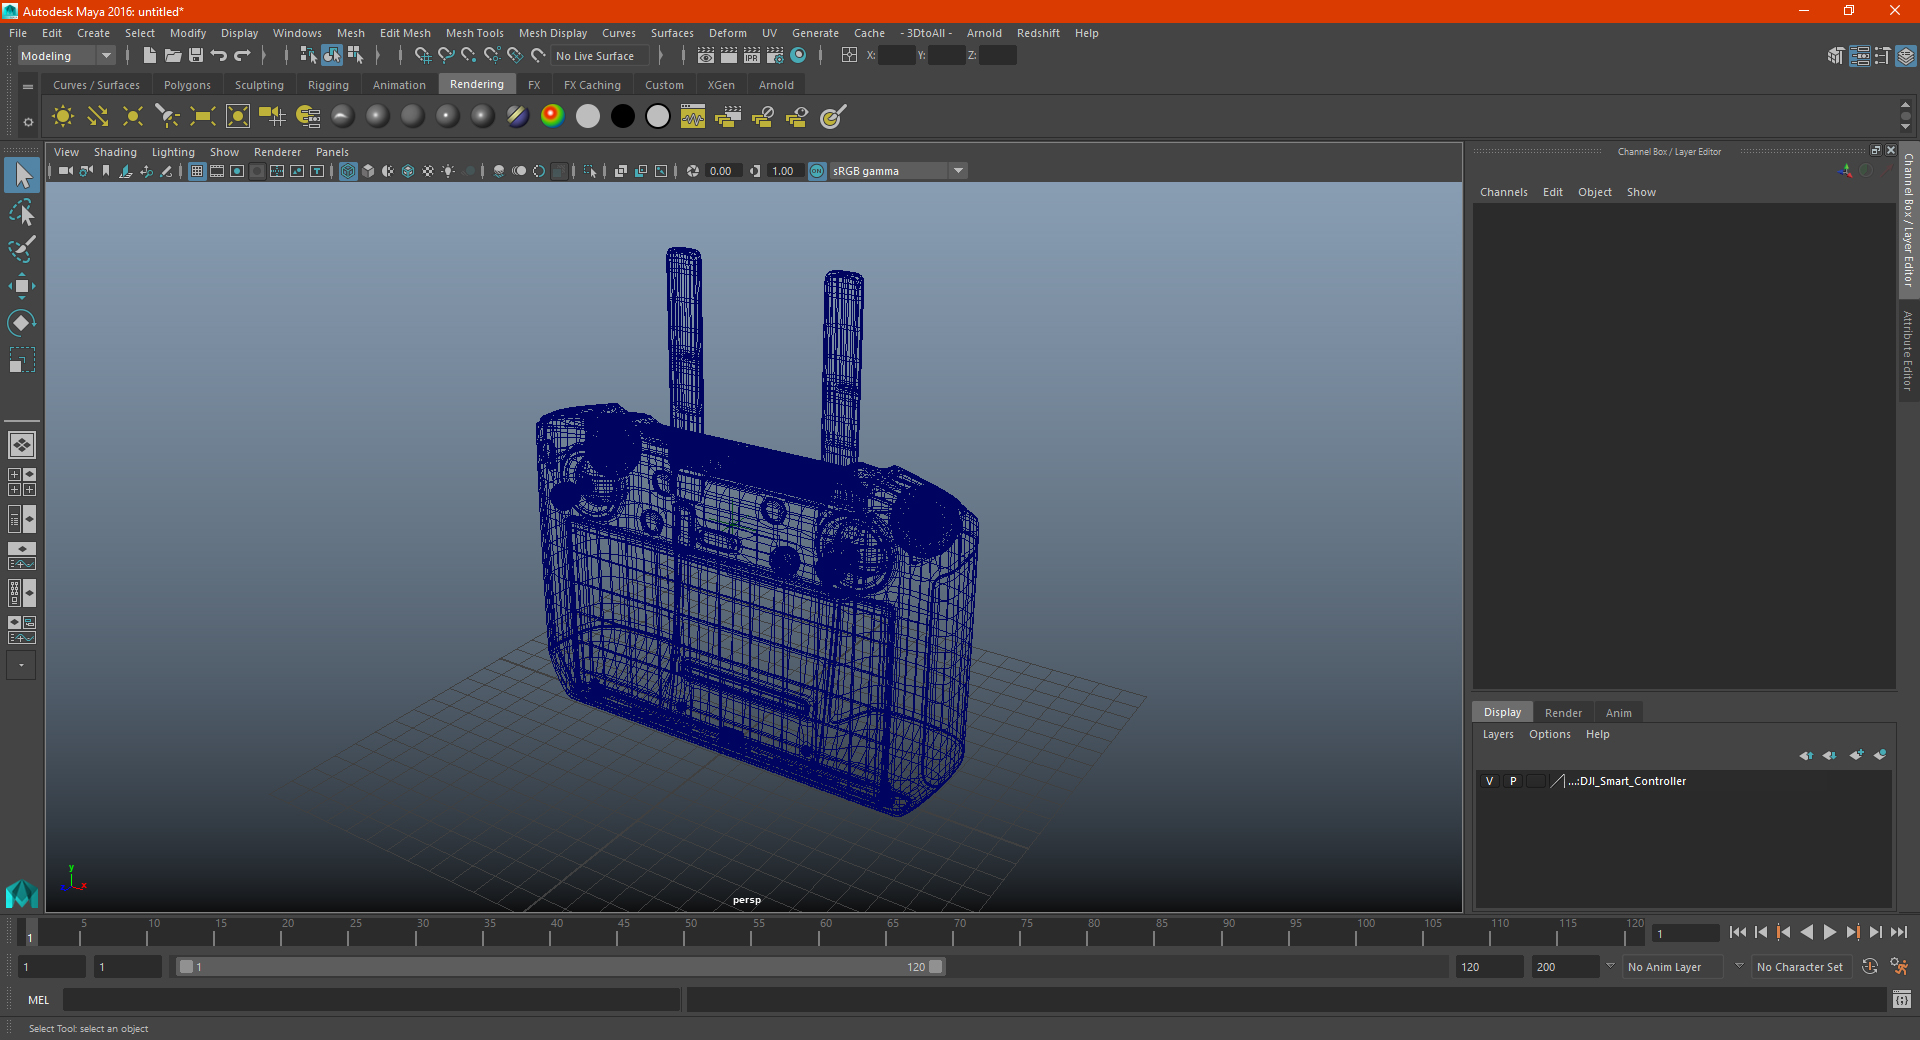Create a point light from shelf

click(x=133, y=117)
